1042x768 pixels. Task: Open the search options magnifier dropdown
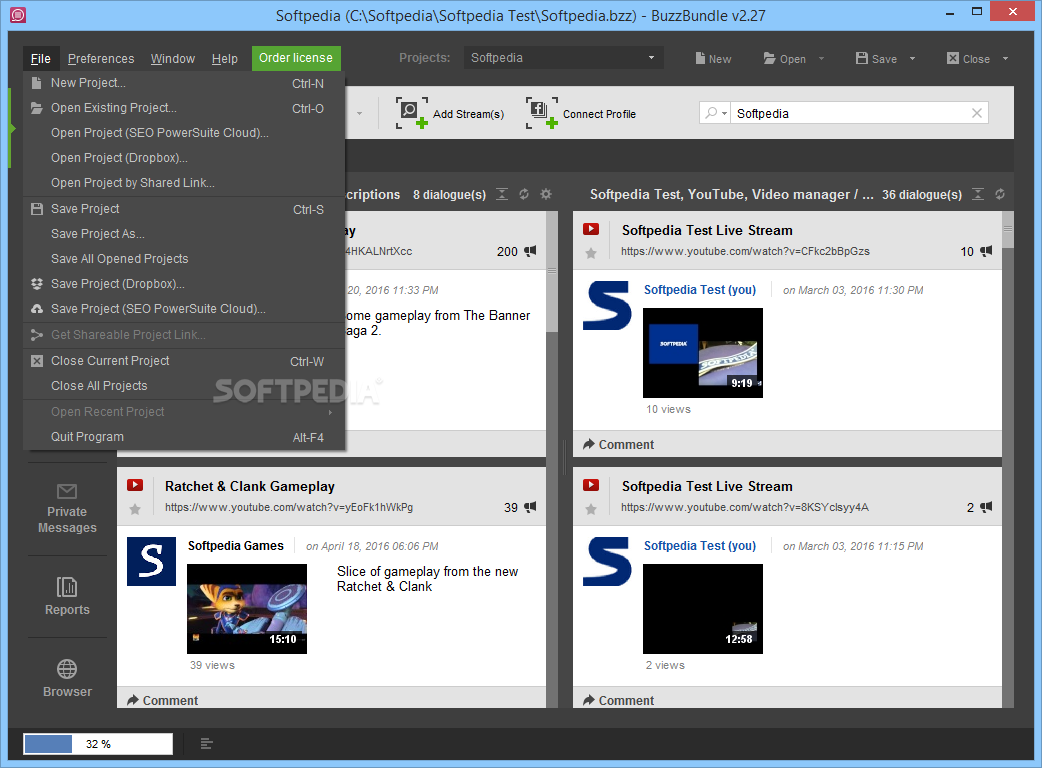715,113
